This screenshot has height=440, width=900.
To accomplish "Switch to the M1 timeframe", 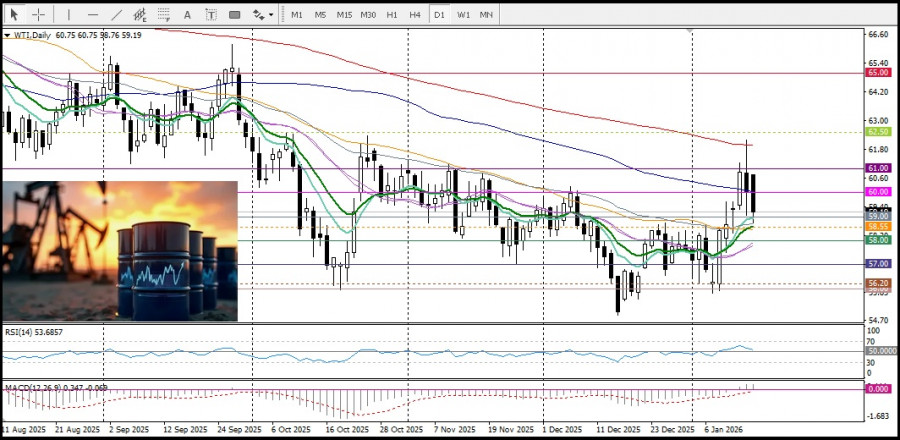I will coord(297,15).
